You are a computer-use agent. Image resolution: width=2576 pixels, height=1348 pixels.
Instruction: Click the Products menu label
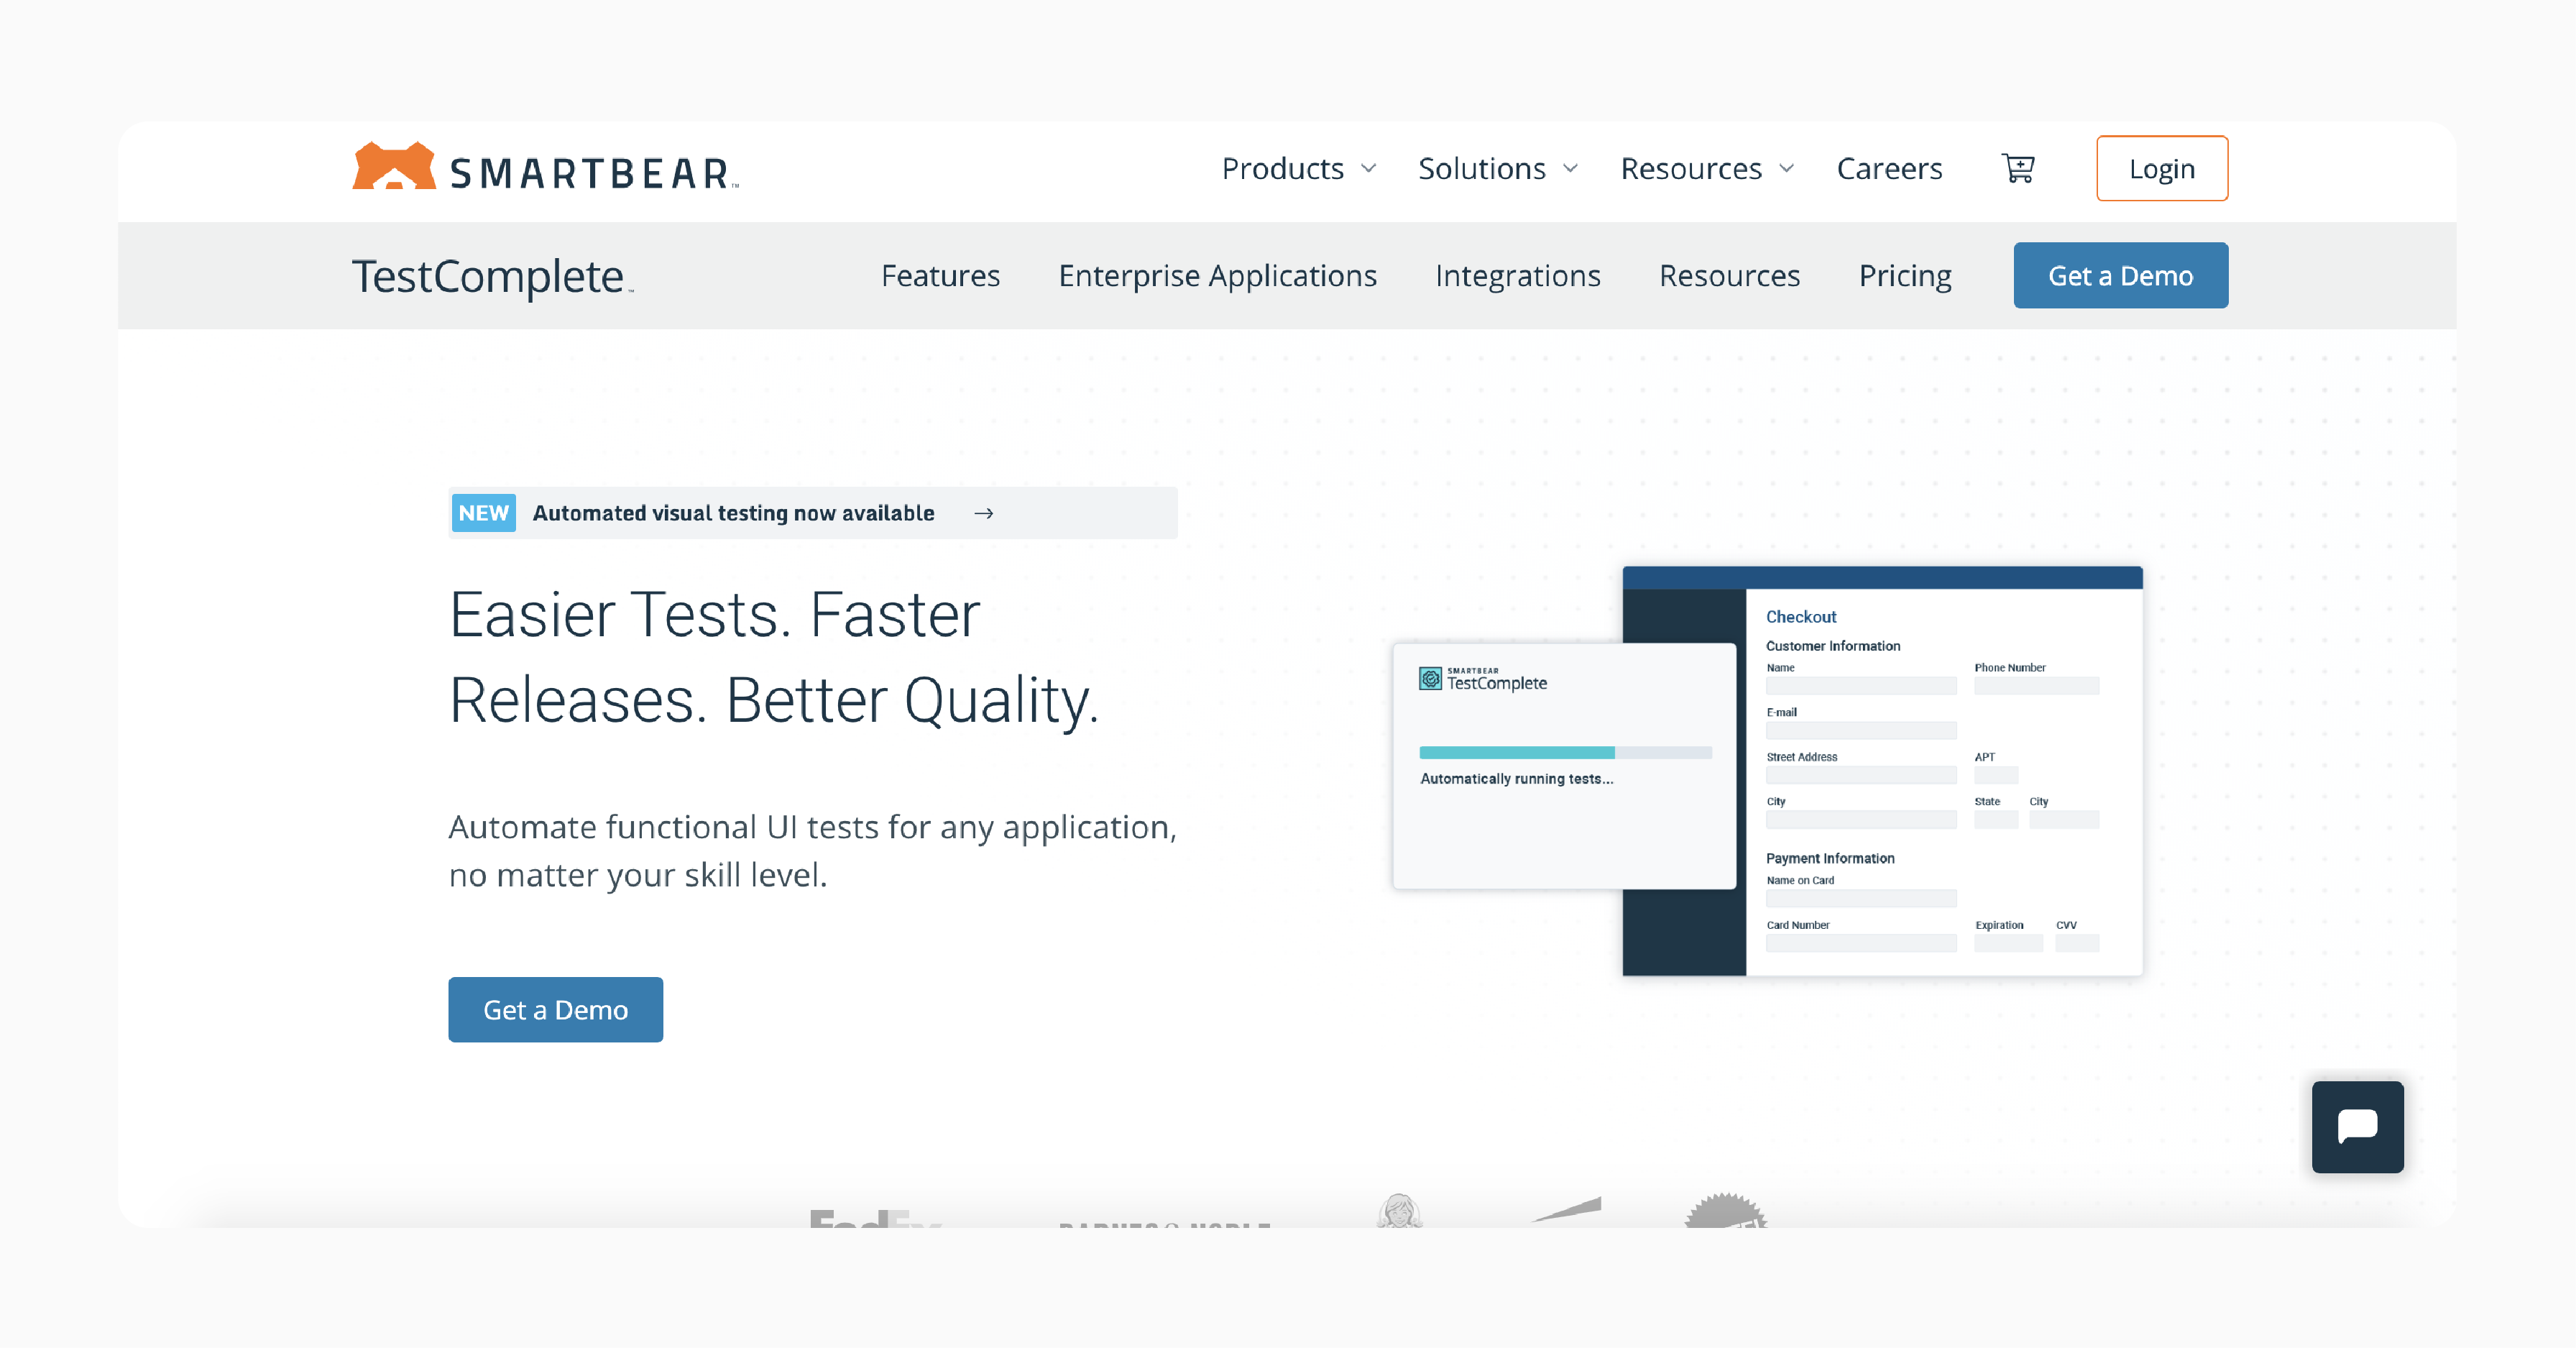[1282, 168]
